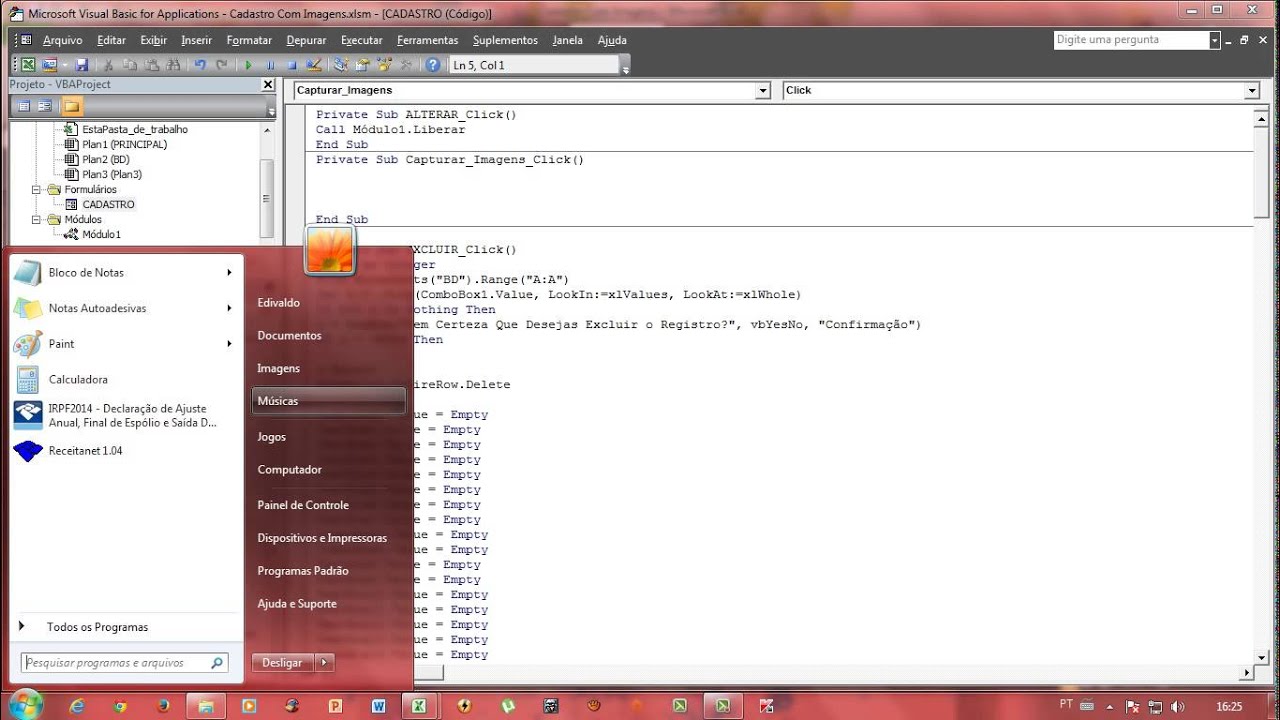Click the Paste toolbar icon

coord(152,65)
